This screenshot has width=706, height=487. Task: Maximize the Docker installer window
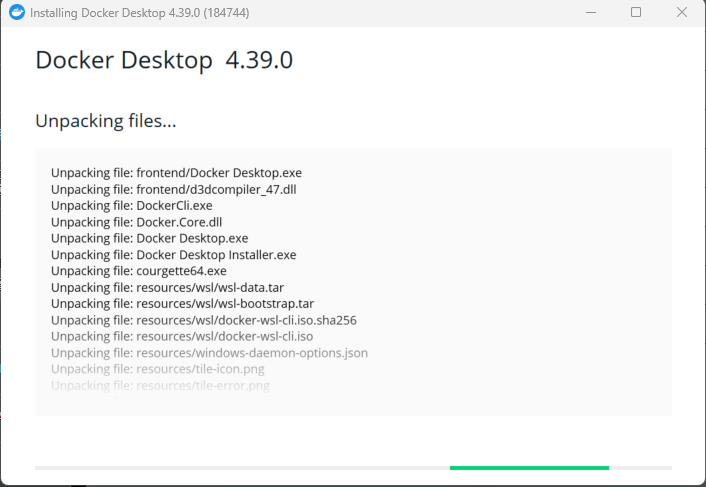tap(636, 12)
